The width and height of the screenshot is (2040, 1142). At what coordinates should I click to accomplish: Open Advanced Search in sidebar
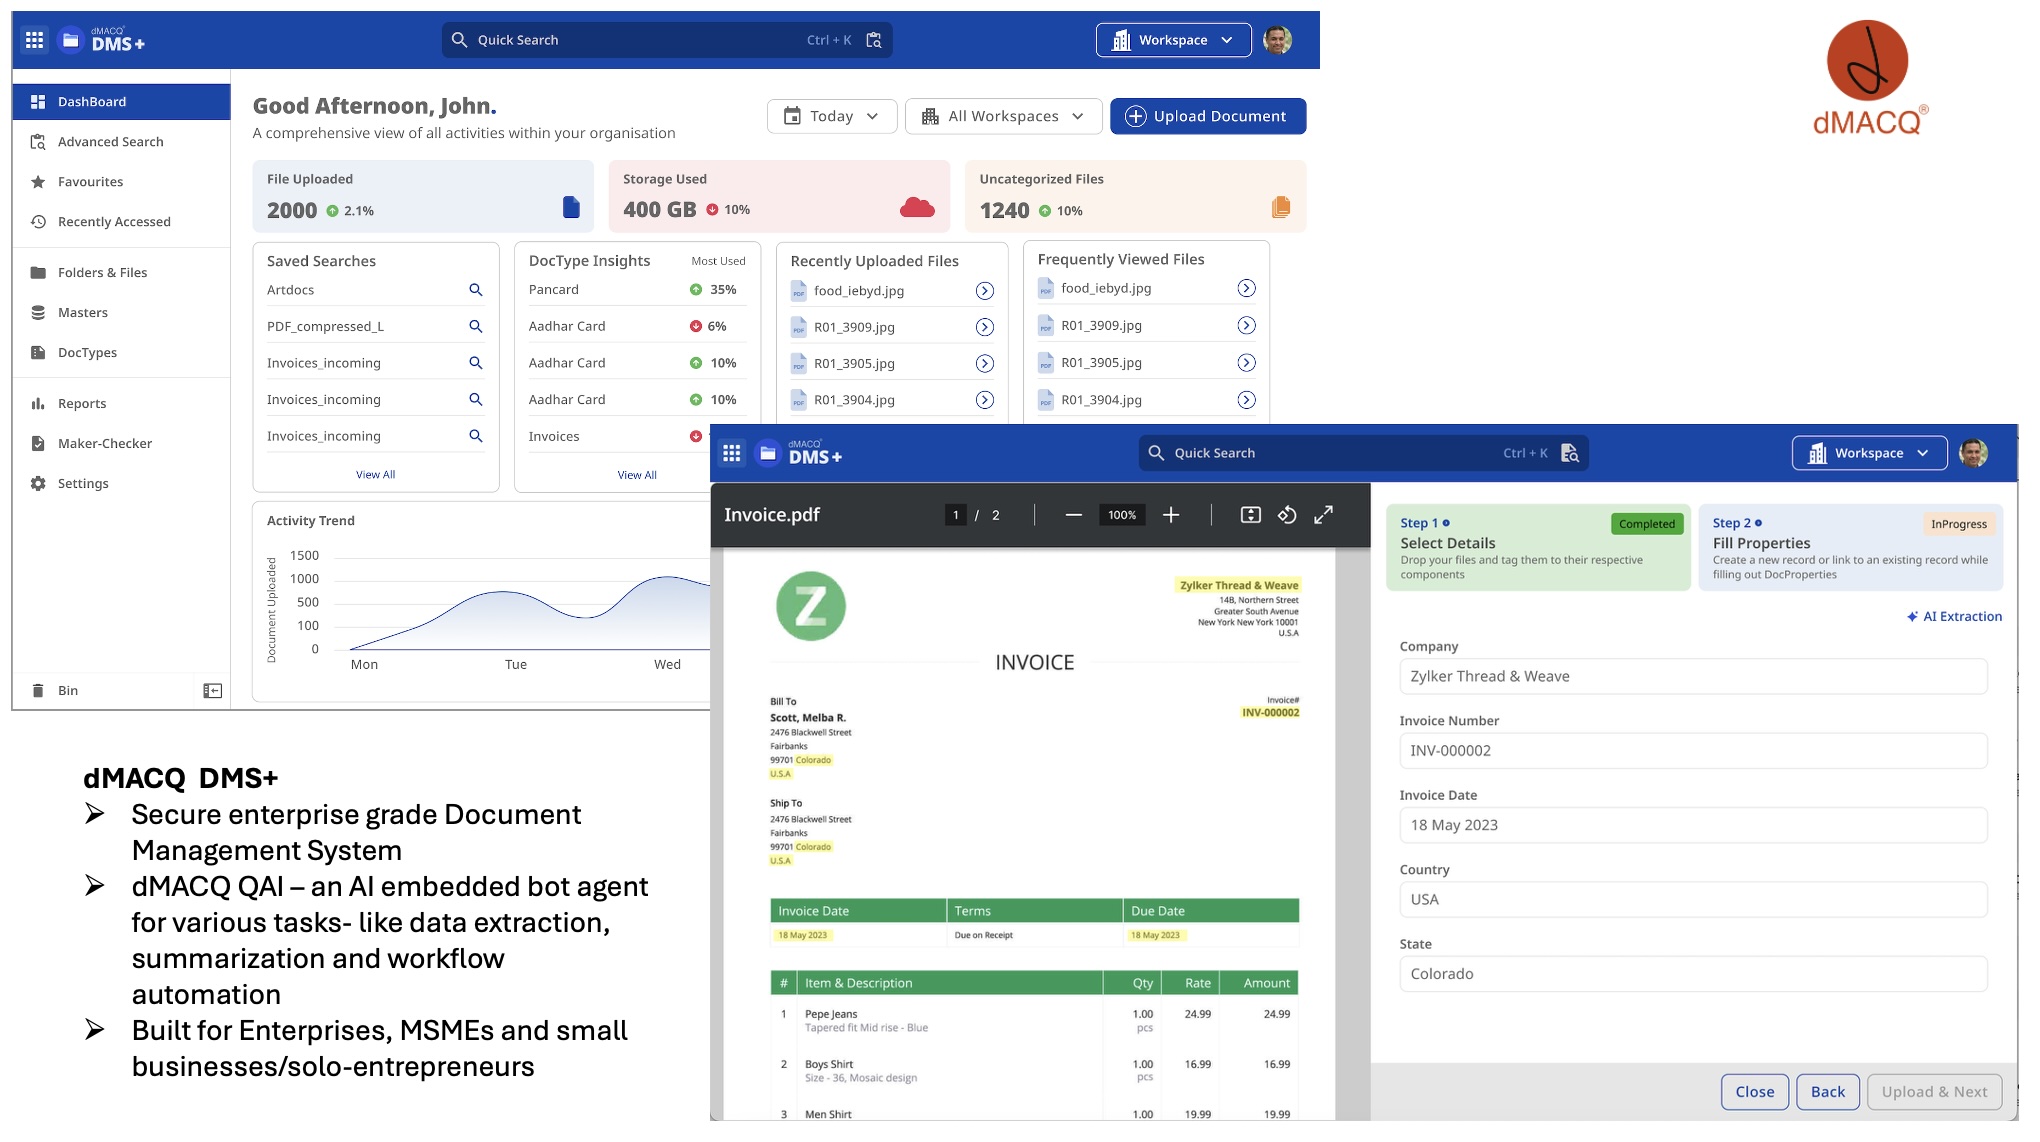[110, 142]
